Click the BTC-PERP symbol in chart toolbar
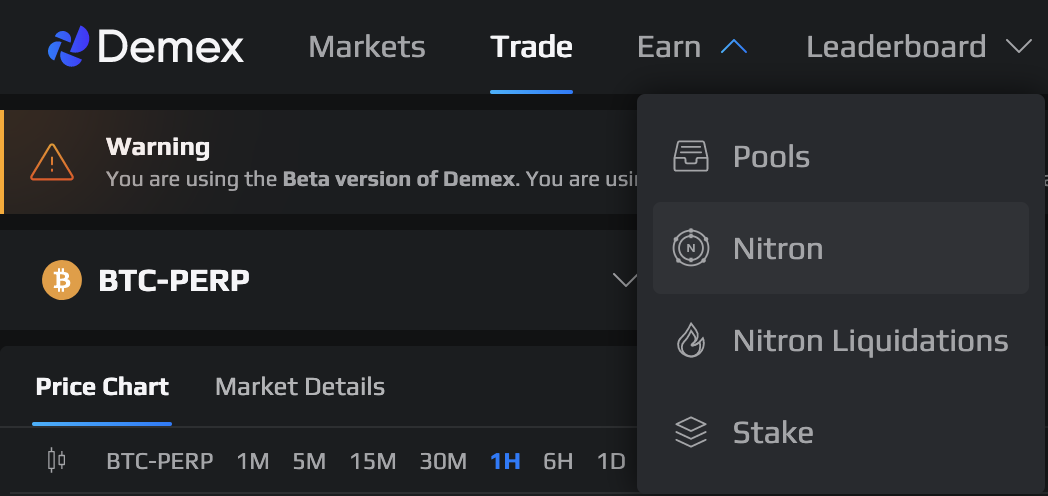The image size is (1048, 496). (160, 462)
